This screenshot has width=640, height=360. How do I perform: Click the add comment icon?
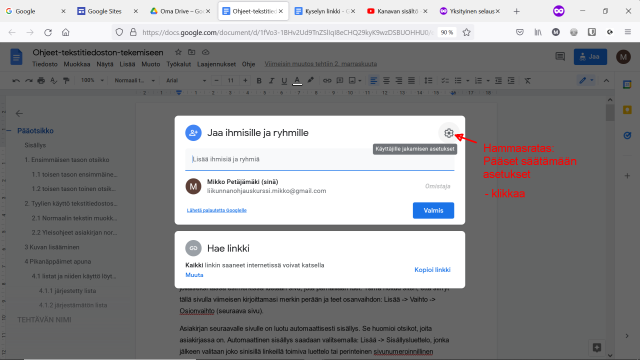340,81
